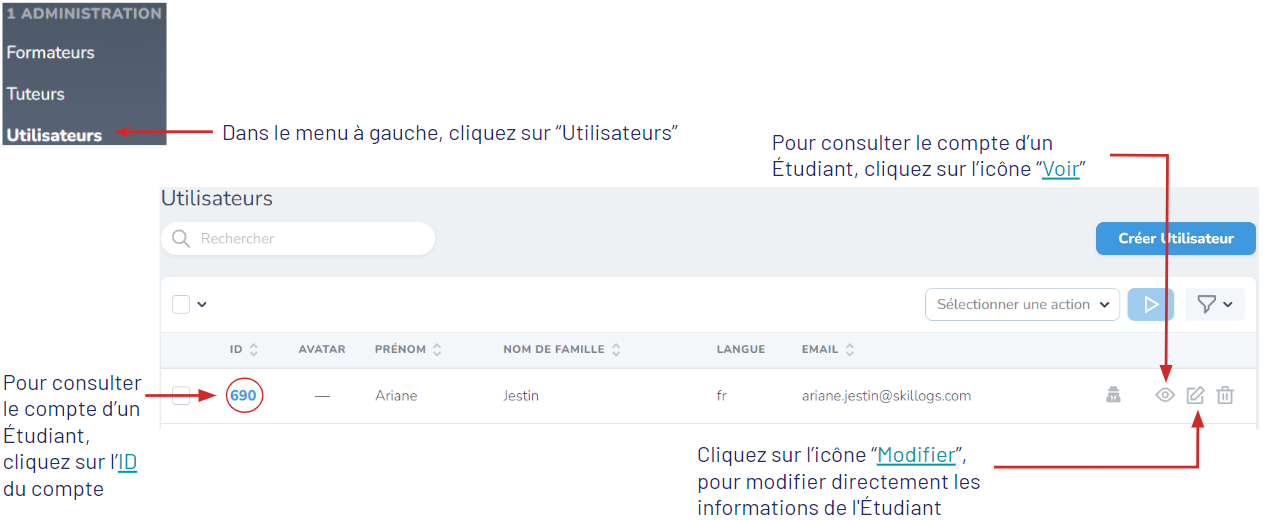
Task: Click the first name cell "Ariane"
Action: coord(396,395)
